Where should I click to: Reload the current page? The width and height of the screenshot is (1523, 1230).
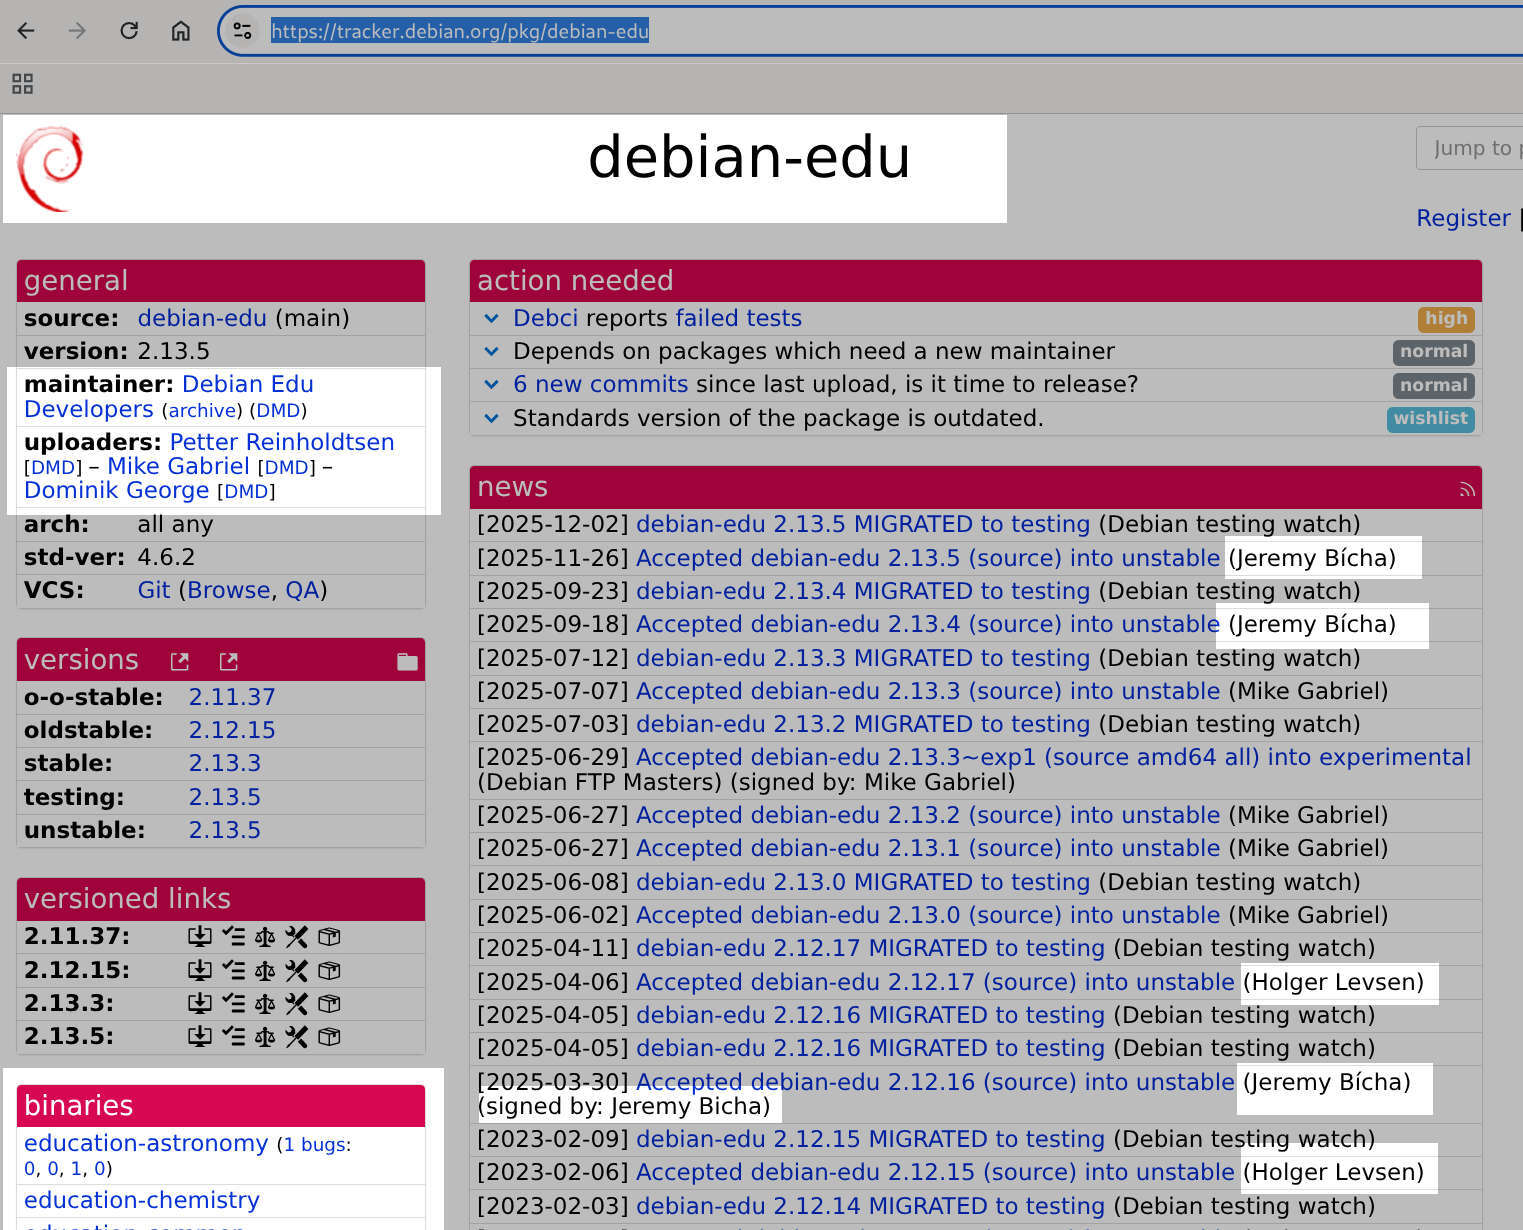click(129, 30)
